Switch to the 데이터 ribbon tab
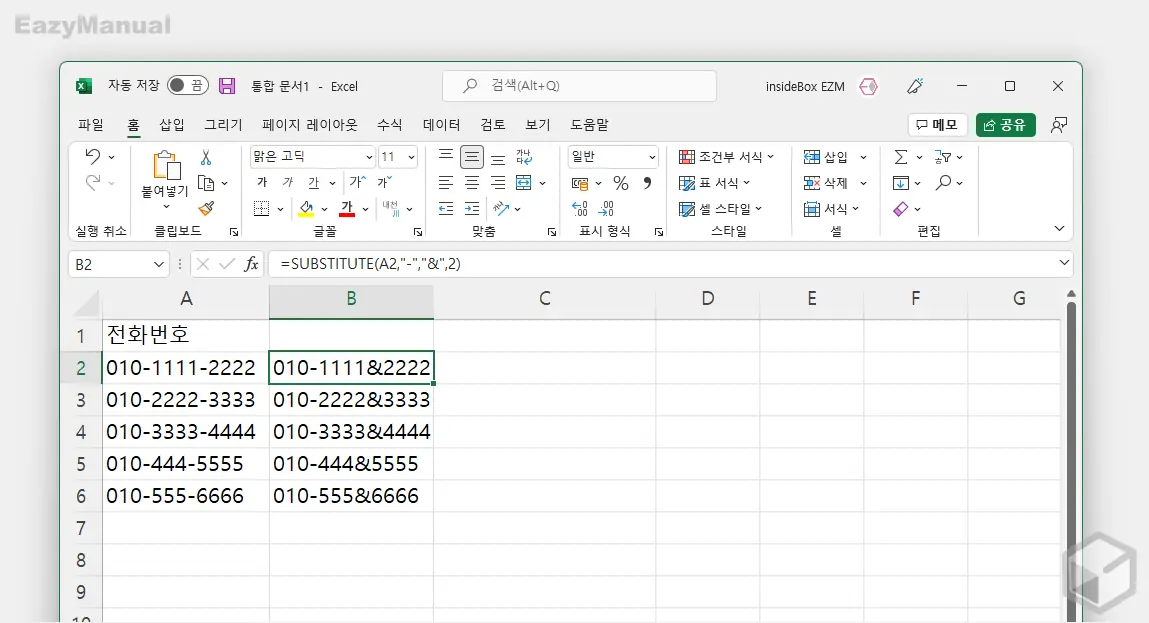The image size is (1149, 623). pyautogui.click(x=442, y=125)
